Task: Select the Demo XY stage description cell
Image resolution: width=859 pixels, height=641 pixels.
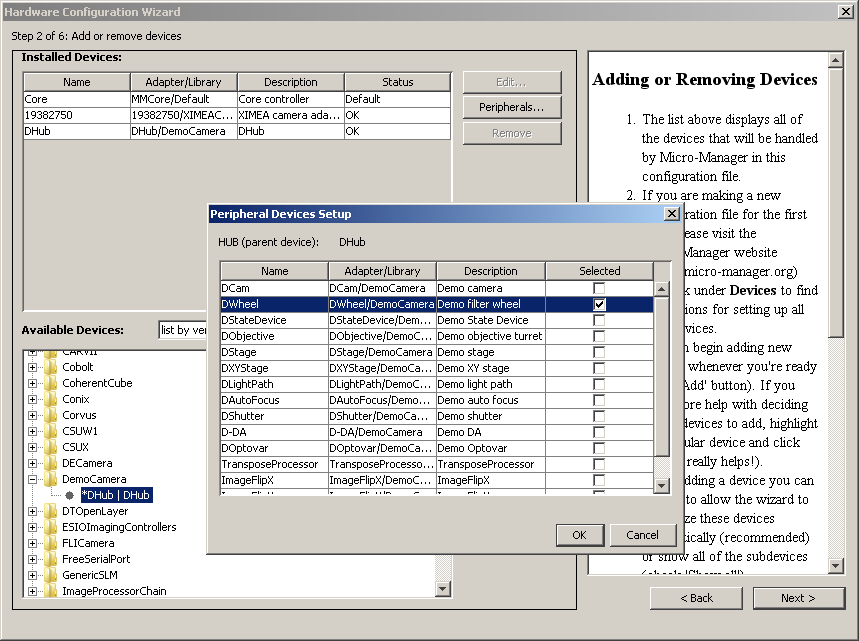Action: 490,368
